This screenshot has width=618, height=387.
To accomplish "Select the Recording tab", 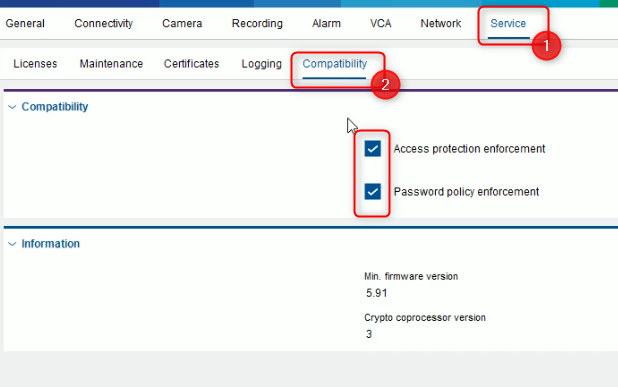I will [257, 24].
